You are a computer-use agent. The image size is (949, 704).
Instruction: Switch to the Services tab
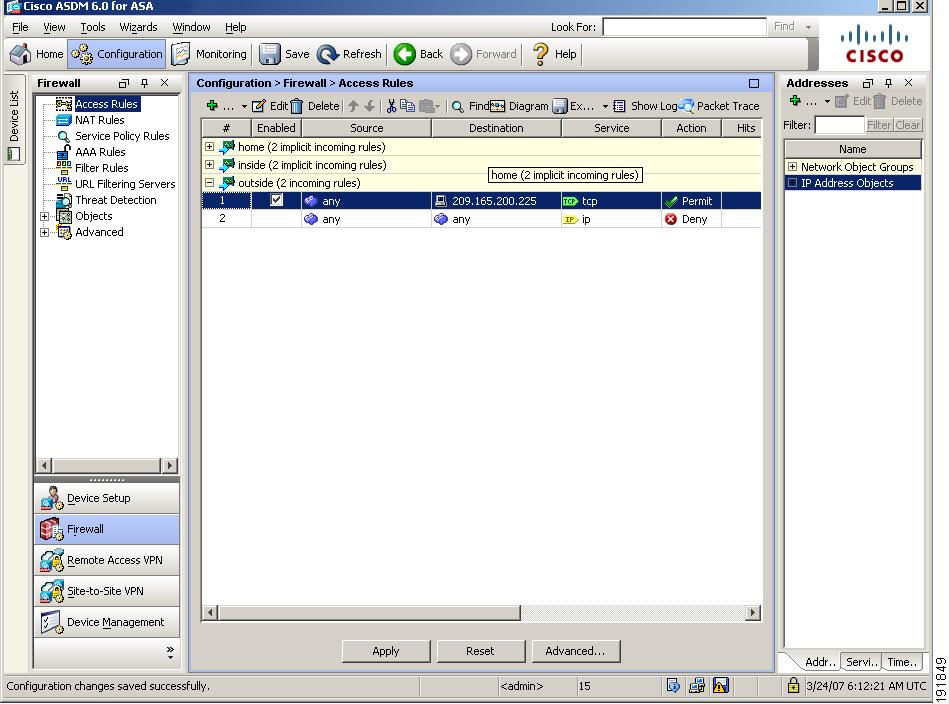(861, 662)
